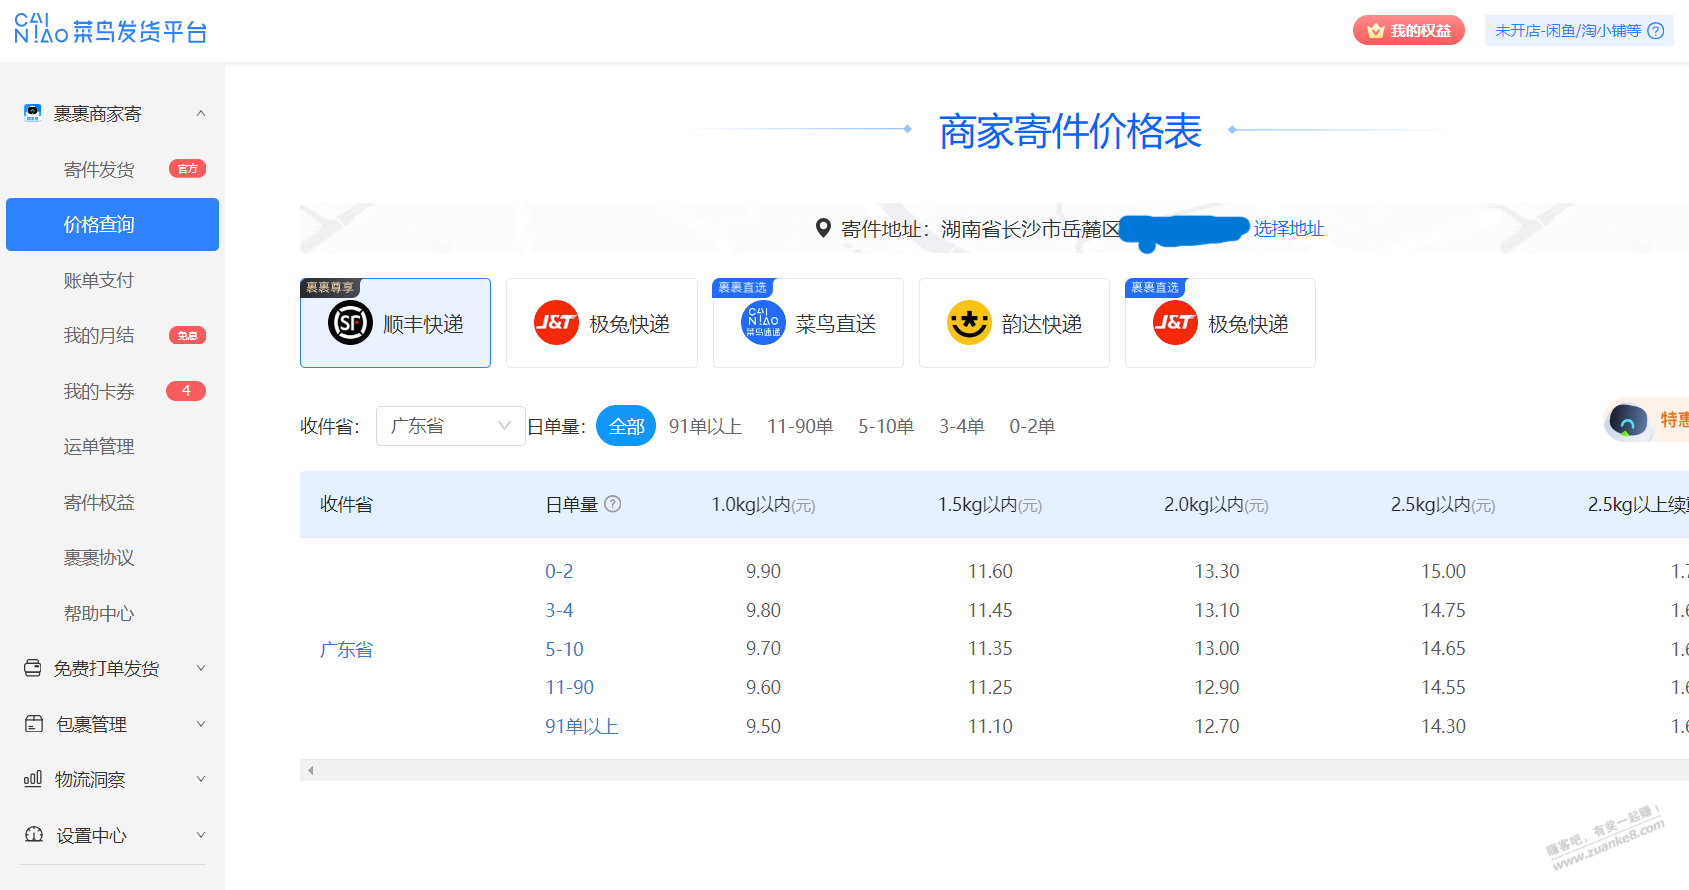1689x890 pixels.
Task: Click the 12.70 price cell
Action: click(1216, 726)
